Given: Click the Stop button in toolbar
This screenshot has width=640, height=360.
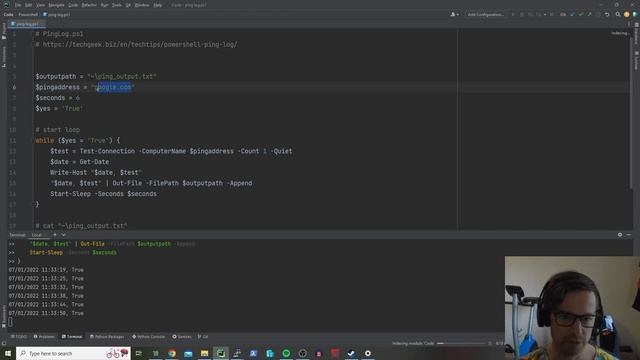Looking at the screenshot, I should (552, 15).
